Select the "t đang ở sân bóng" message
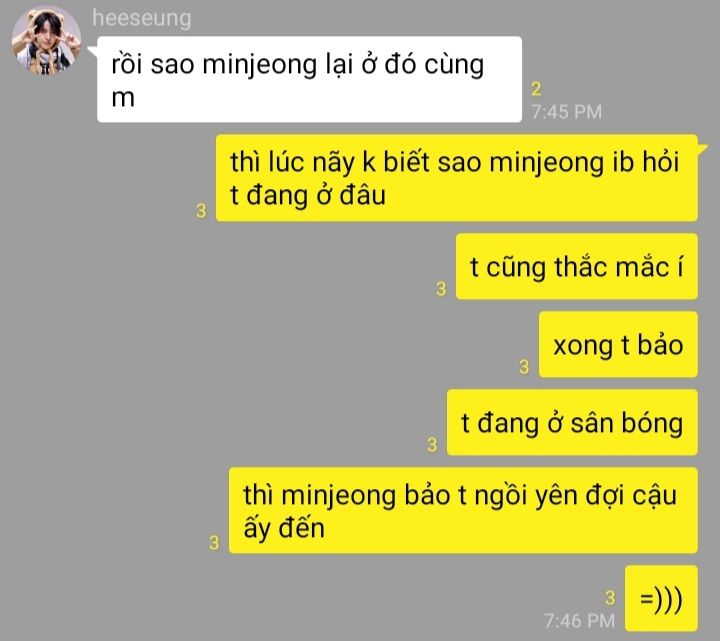The height and width of the screenshot is (641, 720). pyautogui.click(x=572, y=422)
